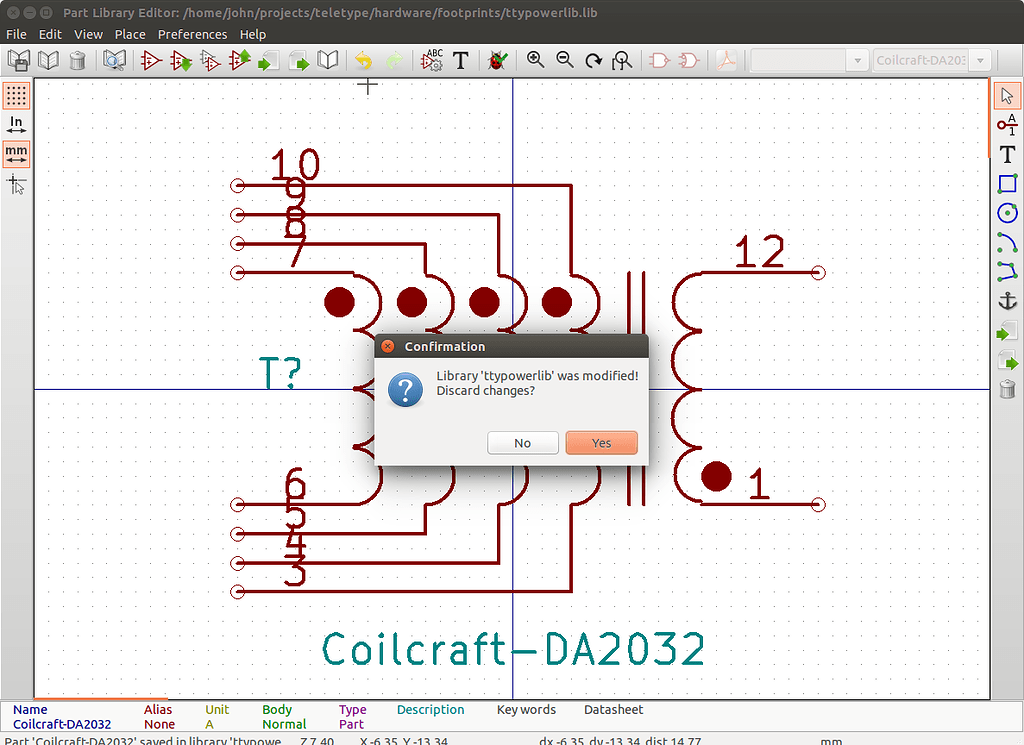1024x745 pixels.
Task: Toggle full-screen cursor shape
Action: 16,184
